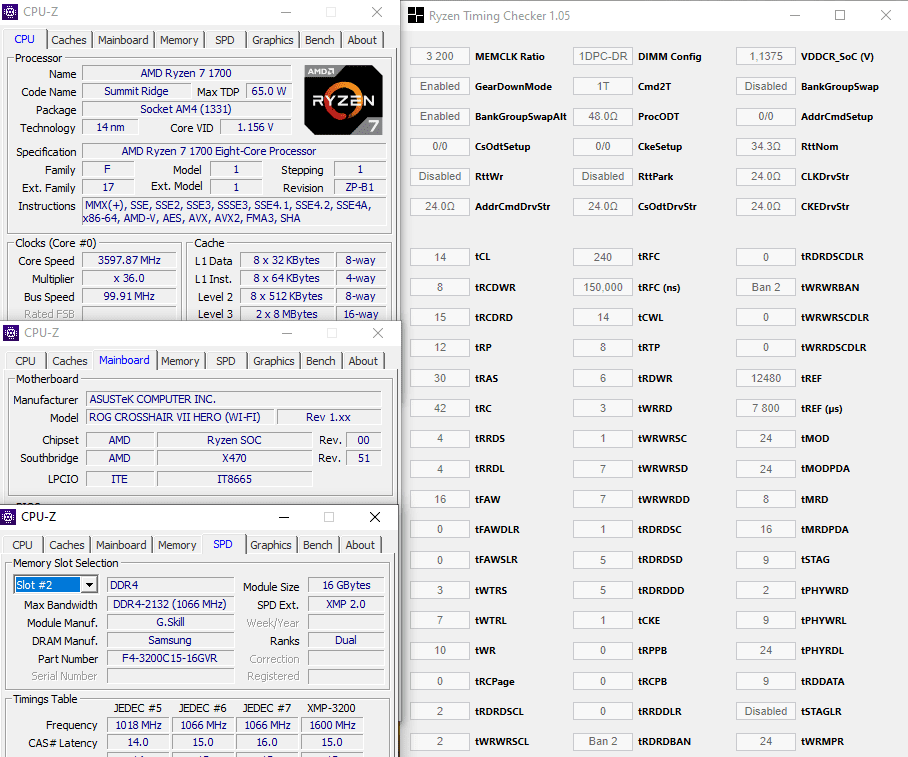Click the Module Manuf. G.Skill field

[170, 622]
